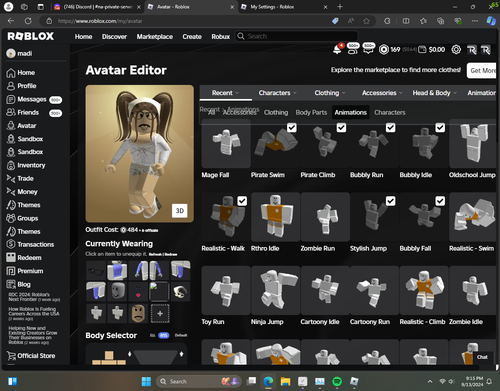Open Discover in the top navigation

(114, 37)
